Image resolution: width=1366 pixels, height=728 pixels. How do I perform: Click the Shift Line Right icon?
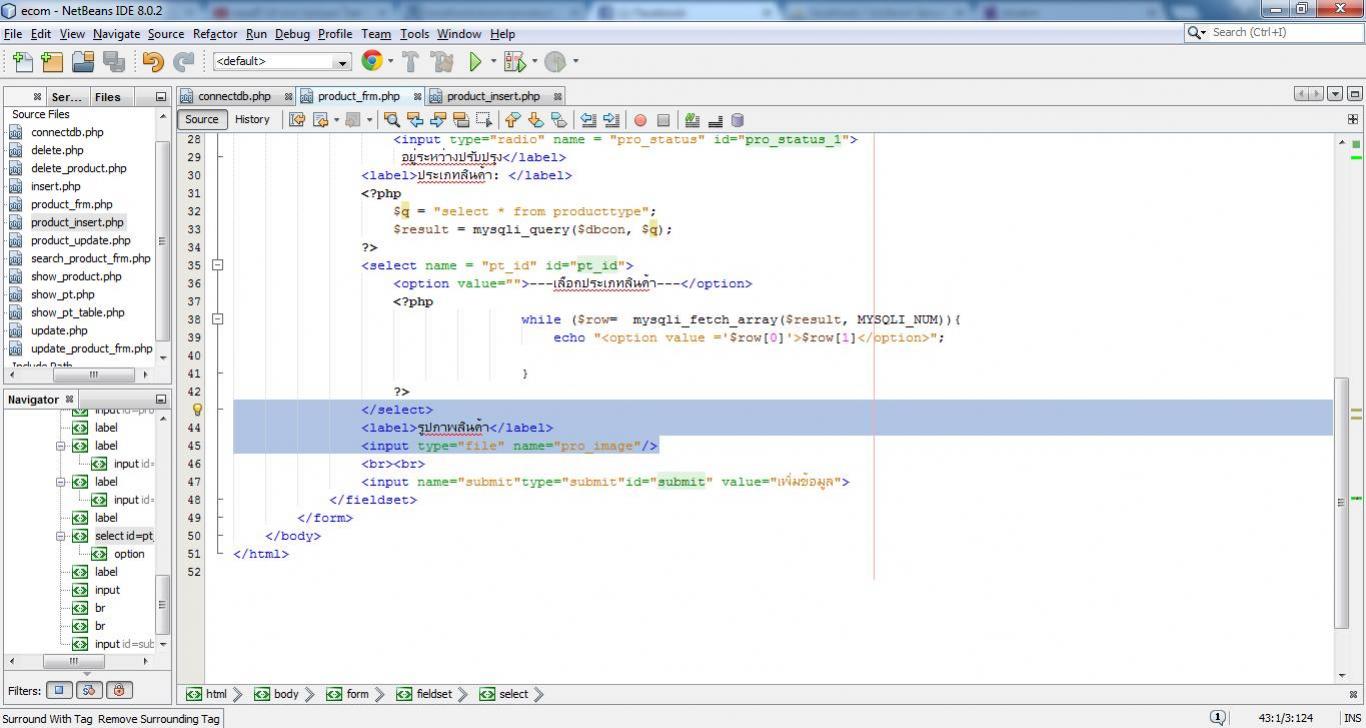tap(611, 120)
